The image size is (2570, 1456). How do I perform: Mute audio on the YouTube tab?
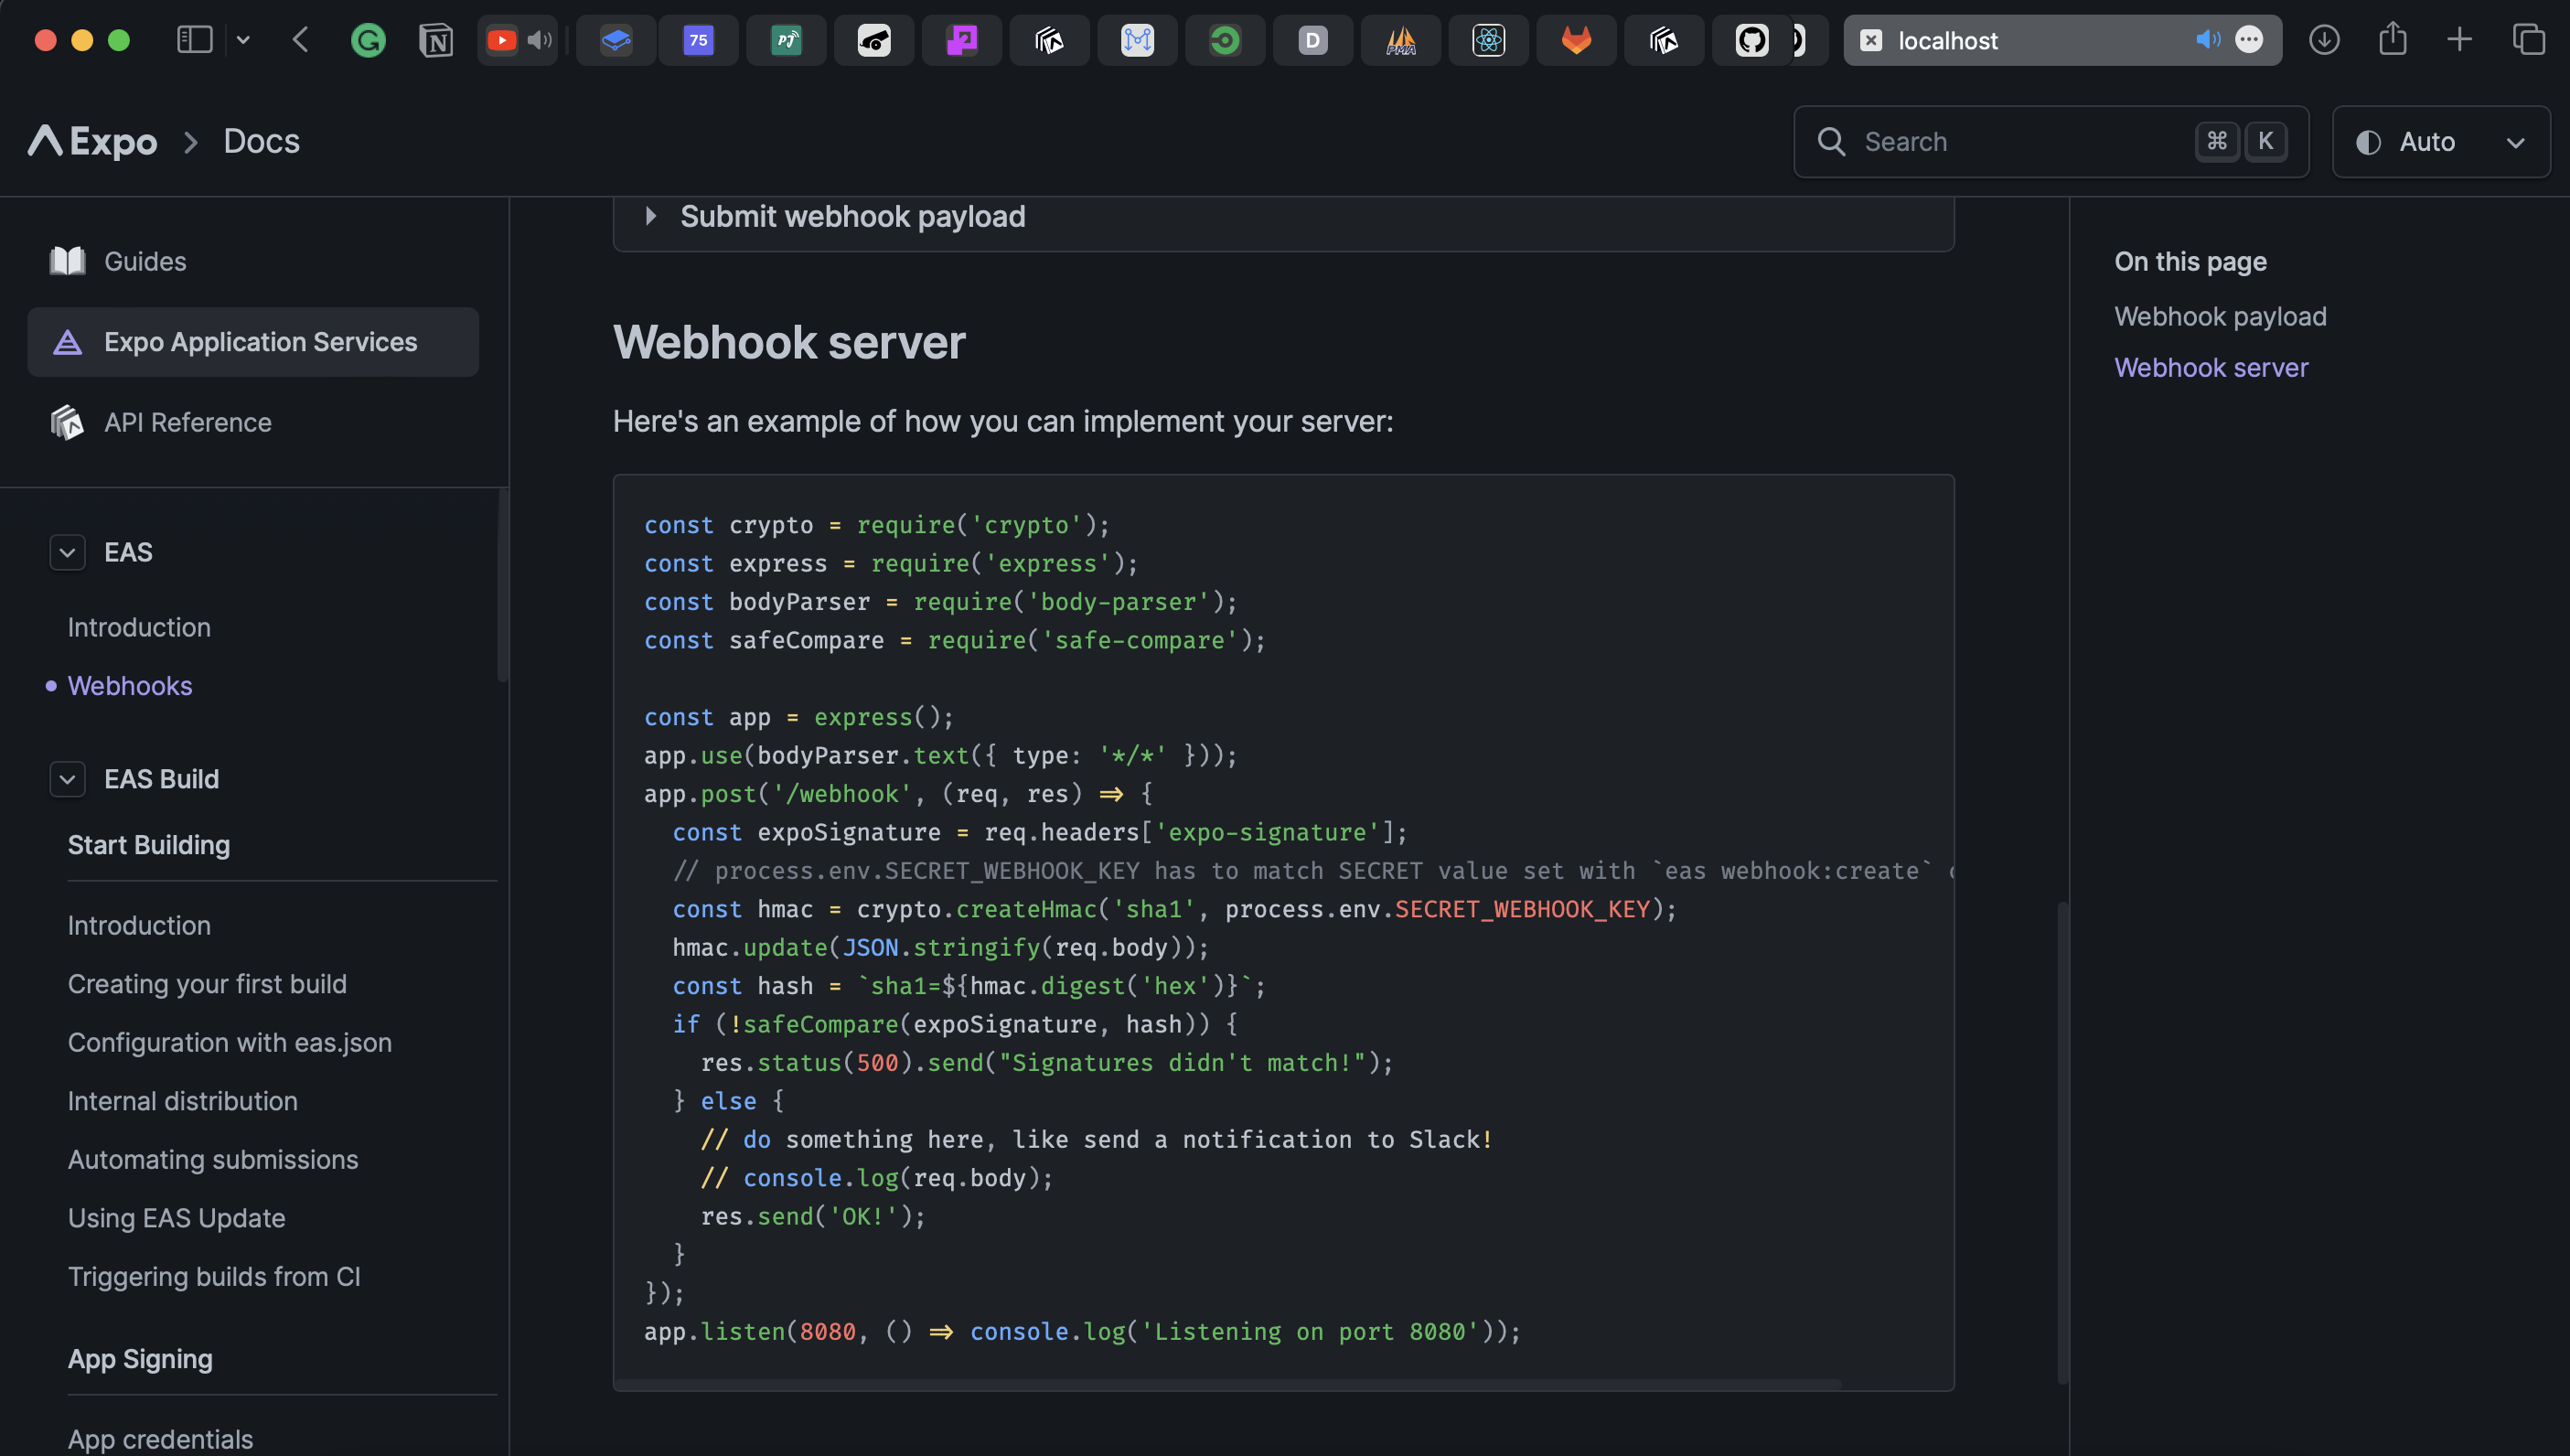coord(540,40)
